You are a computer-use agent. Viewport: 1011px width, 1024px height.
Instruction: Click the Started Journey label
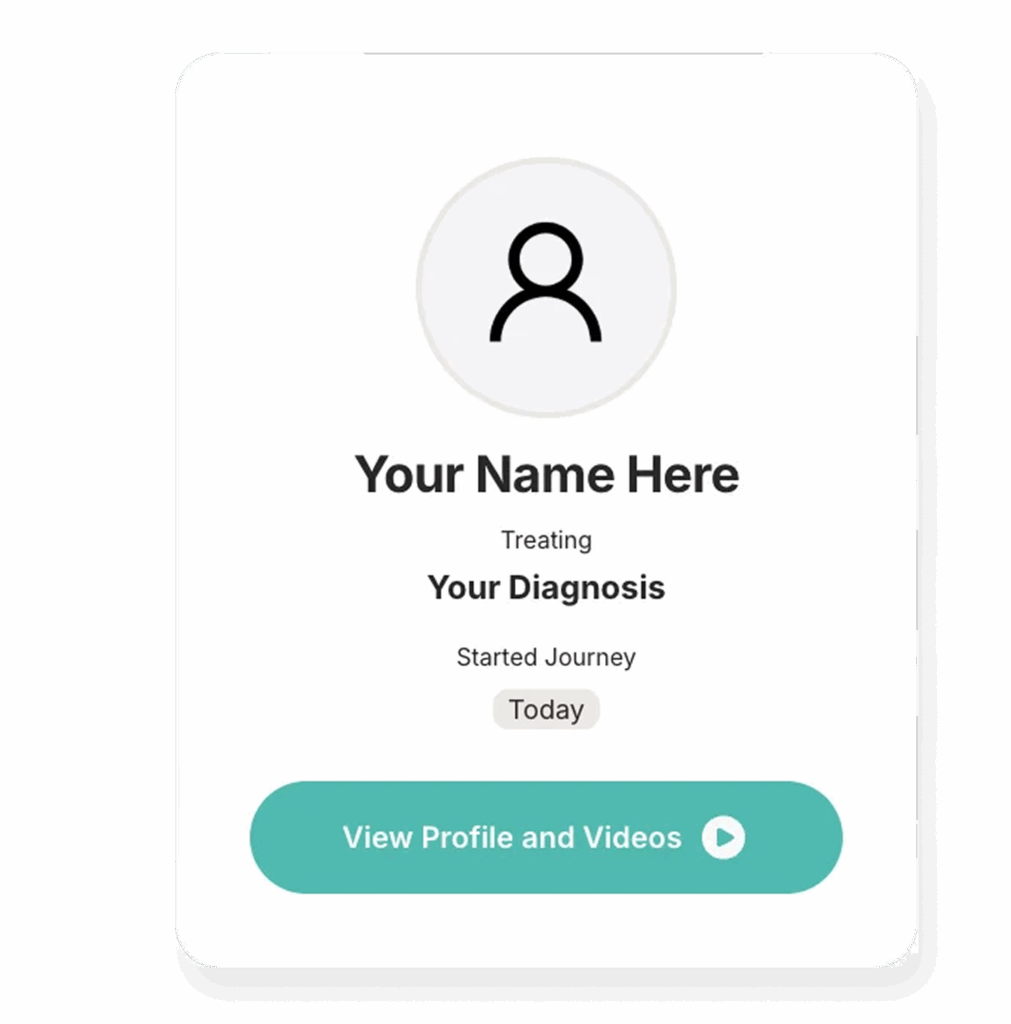546,657
